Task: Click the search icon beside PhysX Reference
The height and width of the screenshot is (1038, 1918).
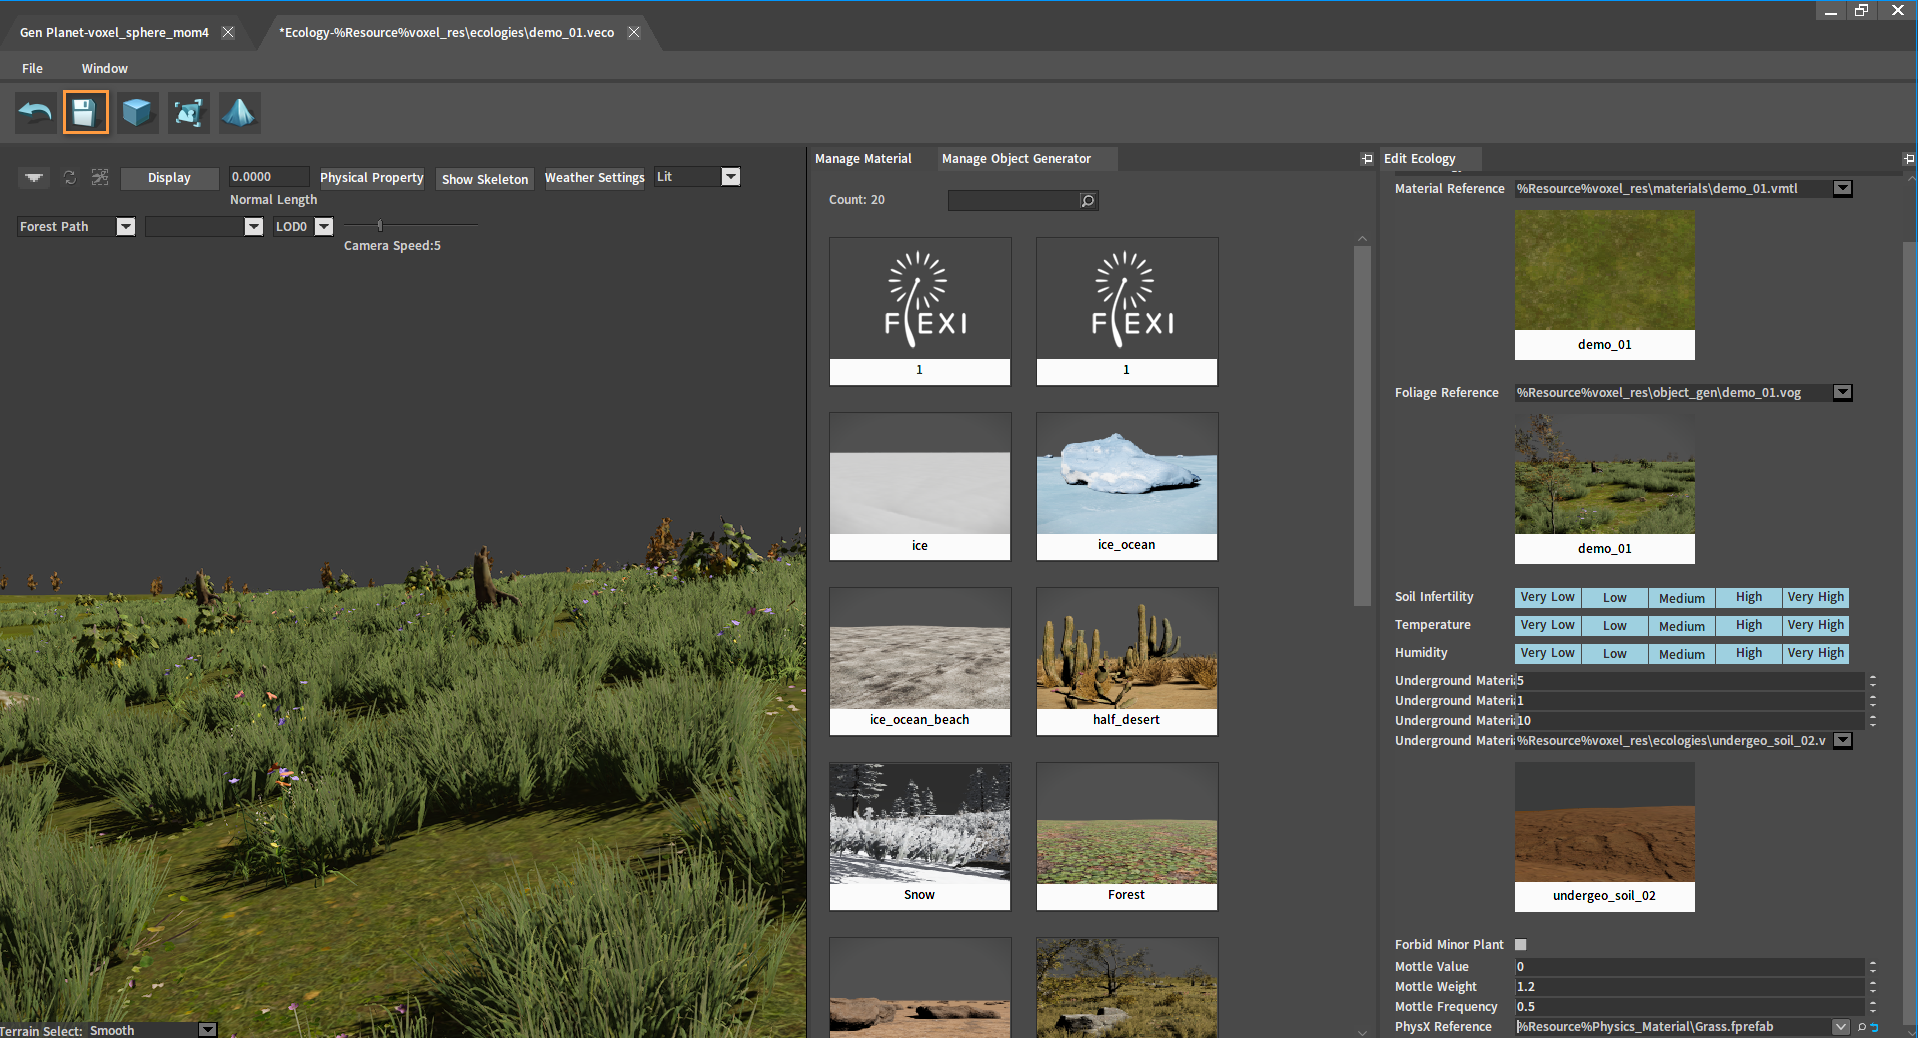Action: (1861, 1027)
